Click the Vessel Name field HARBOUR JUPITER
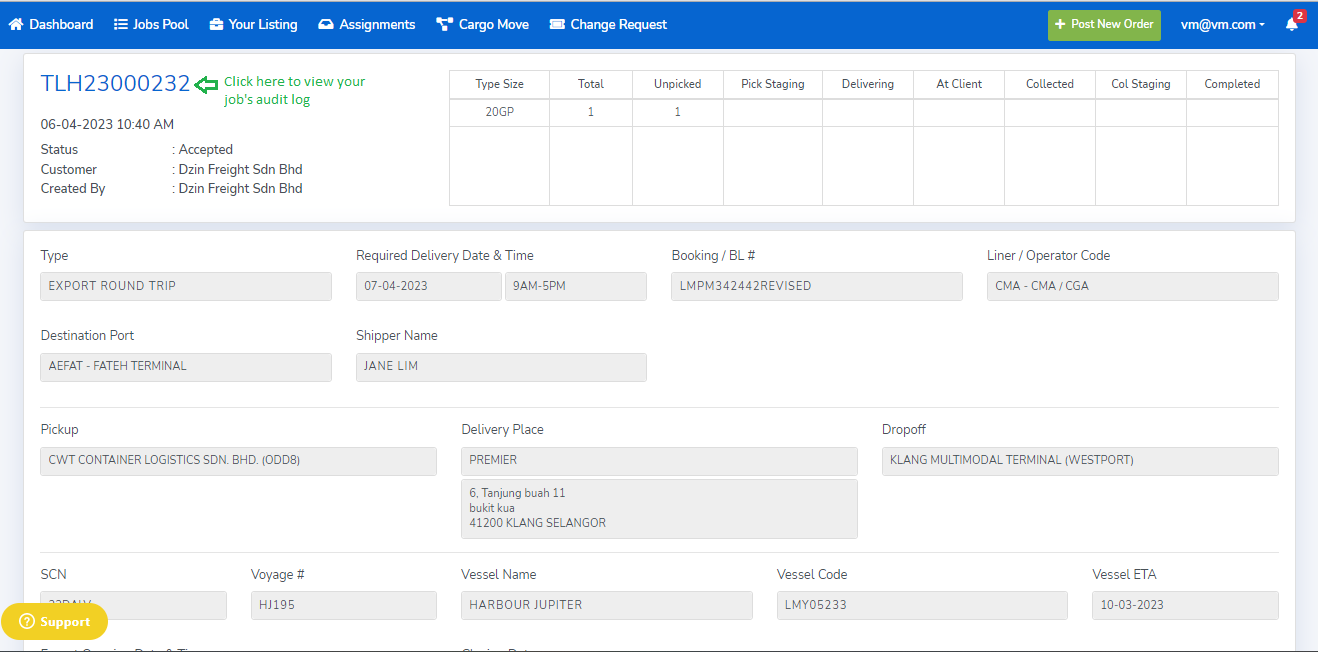Viewport: 1324px width, 668px height. tap(606, 605)
